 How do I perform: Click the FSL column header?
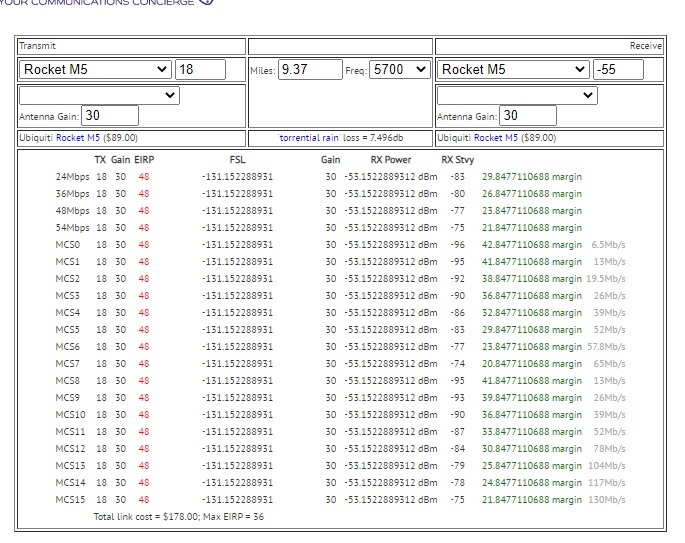(x=237, y=160)
